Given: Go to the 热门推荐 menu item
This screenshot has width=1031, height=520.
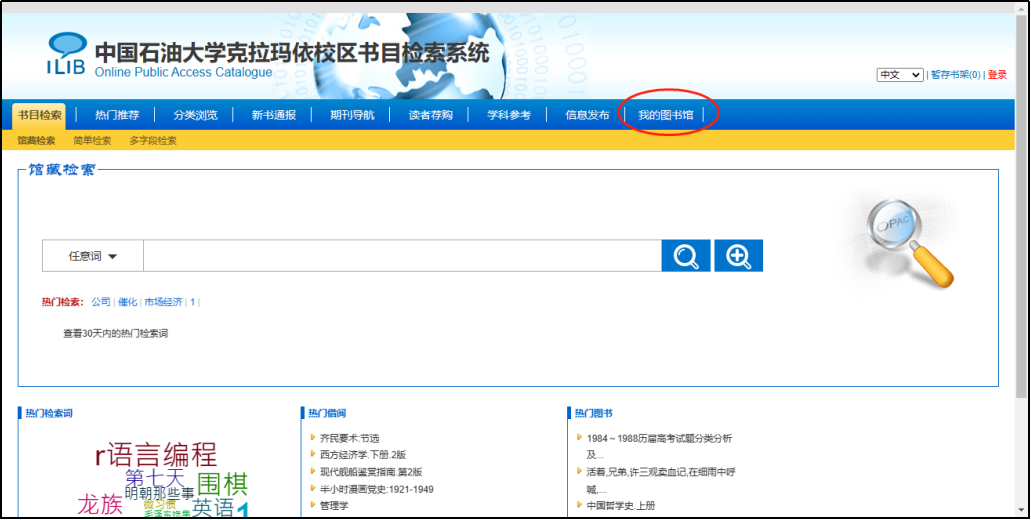Looking at the screenshot, I should point(117,115).
